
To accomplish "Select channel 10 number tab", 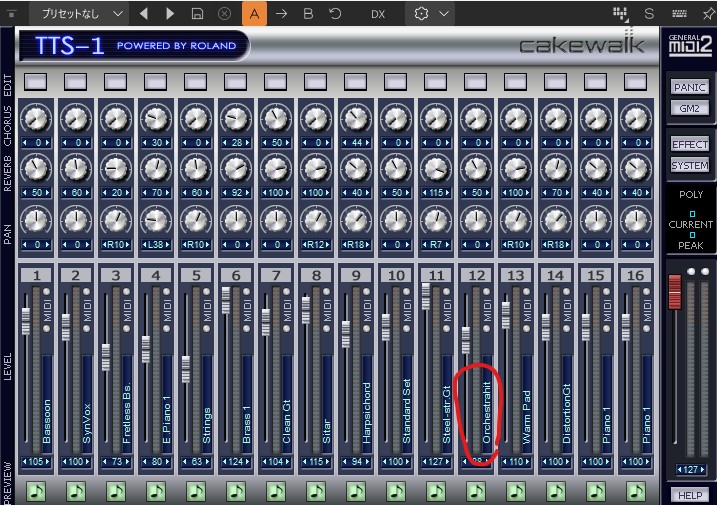I will pos(396,275).
